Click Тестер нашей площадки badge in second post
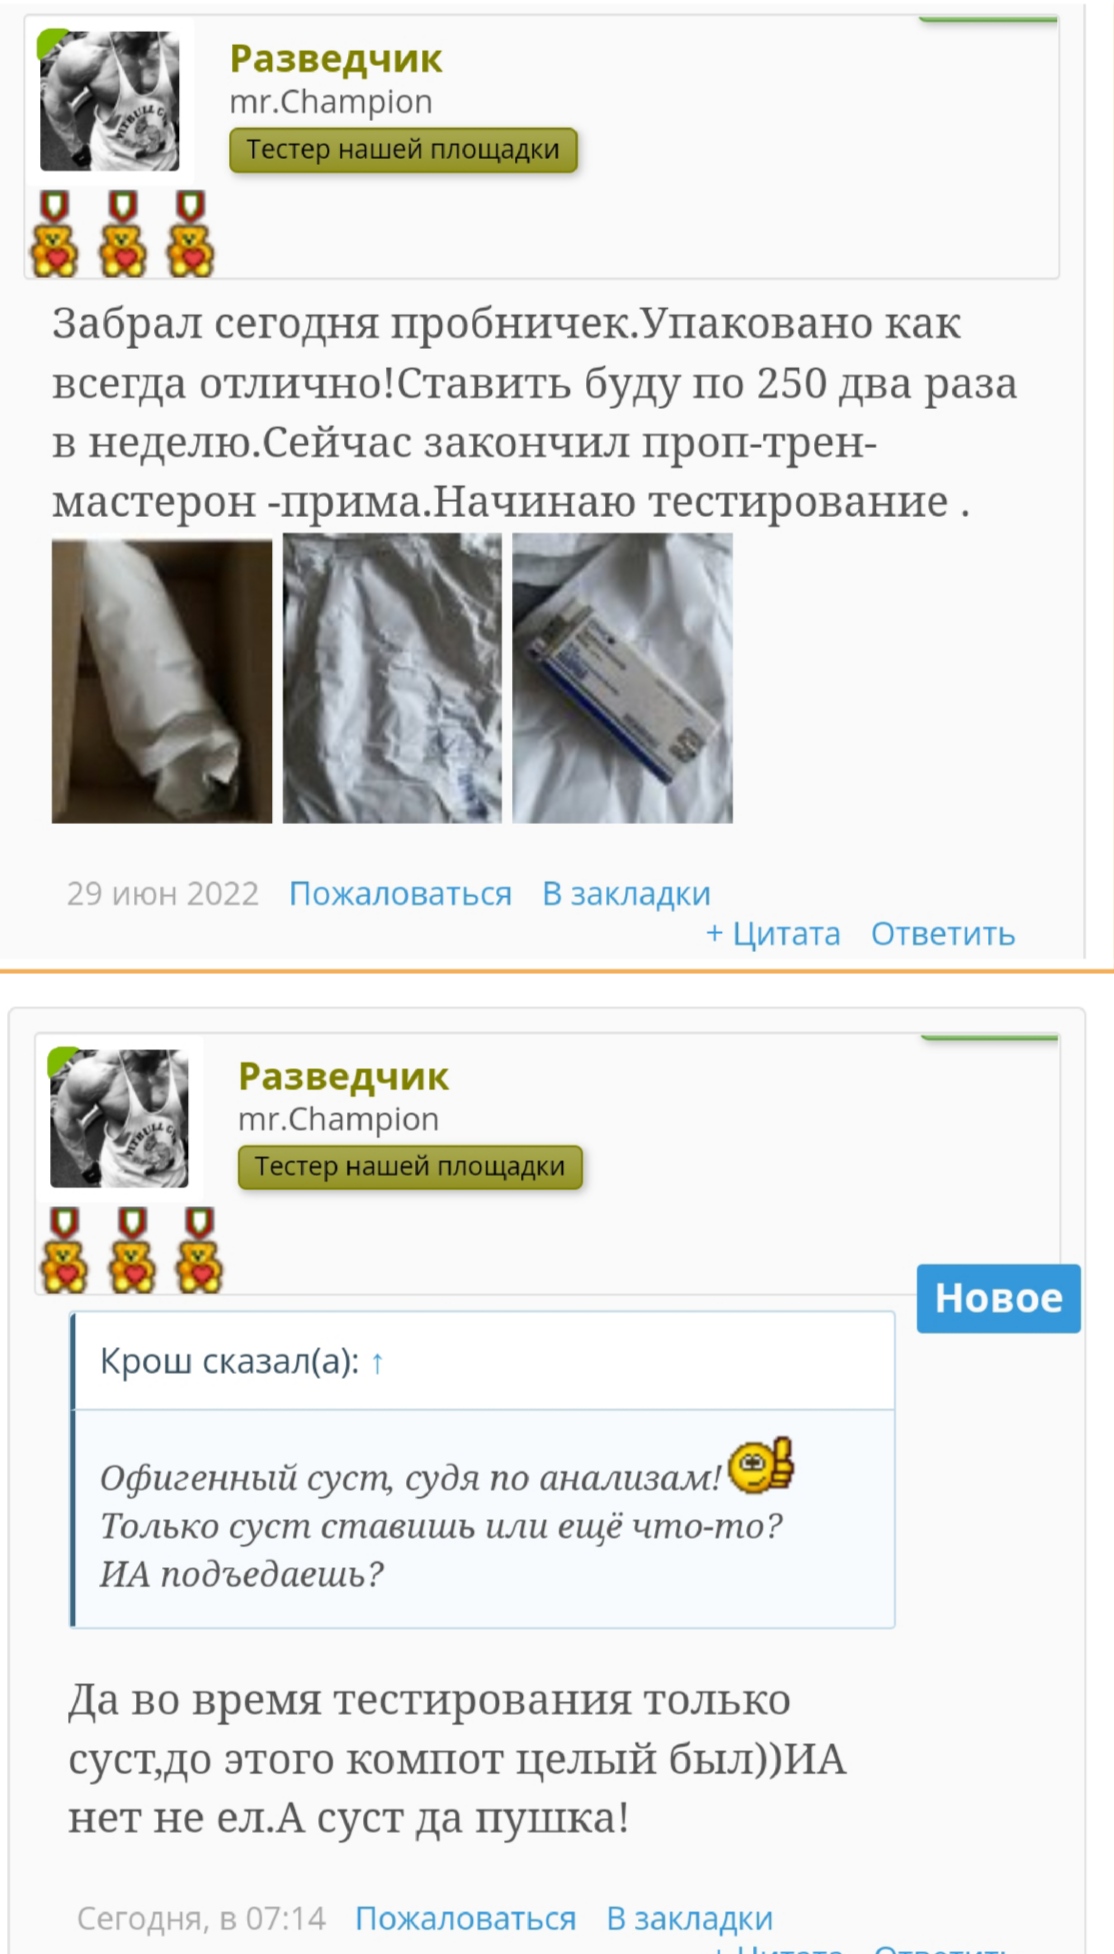1114x1954 pixels. click(x=410, y=1166)
